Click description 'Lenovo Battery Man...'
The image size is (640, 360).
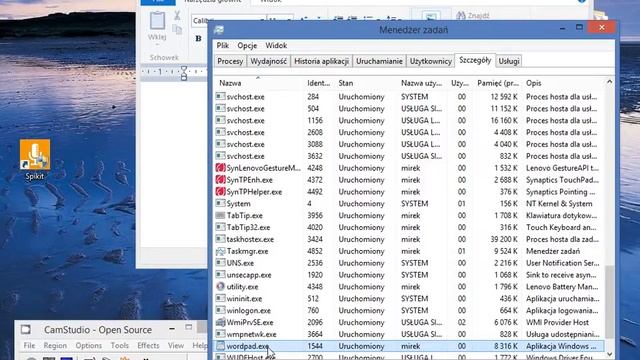[x=562, y=287]
